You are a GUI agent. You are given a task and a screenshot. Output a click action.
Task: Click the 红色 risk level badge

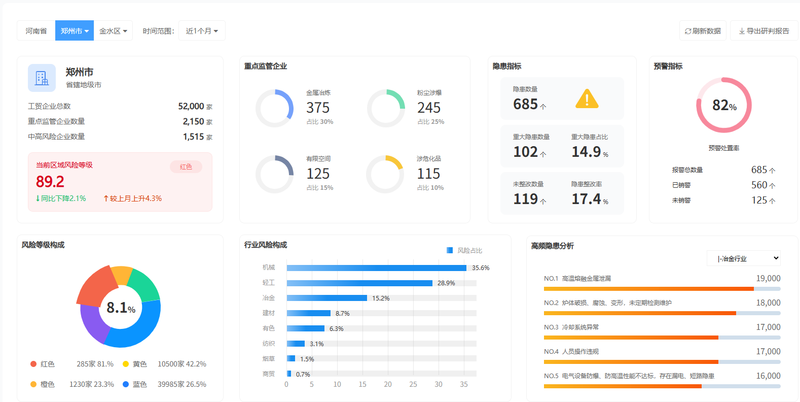point(186,167)
